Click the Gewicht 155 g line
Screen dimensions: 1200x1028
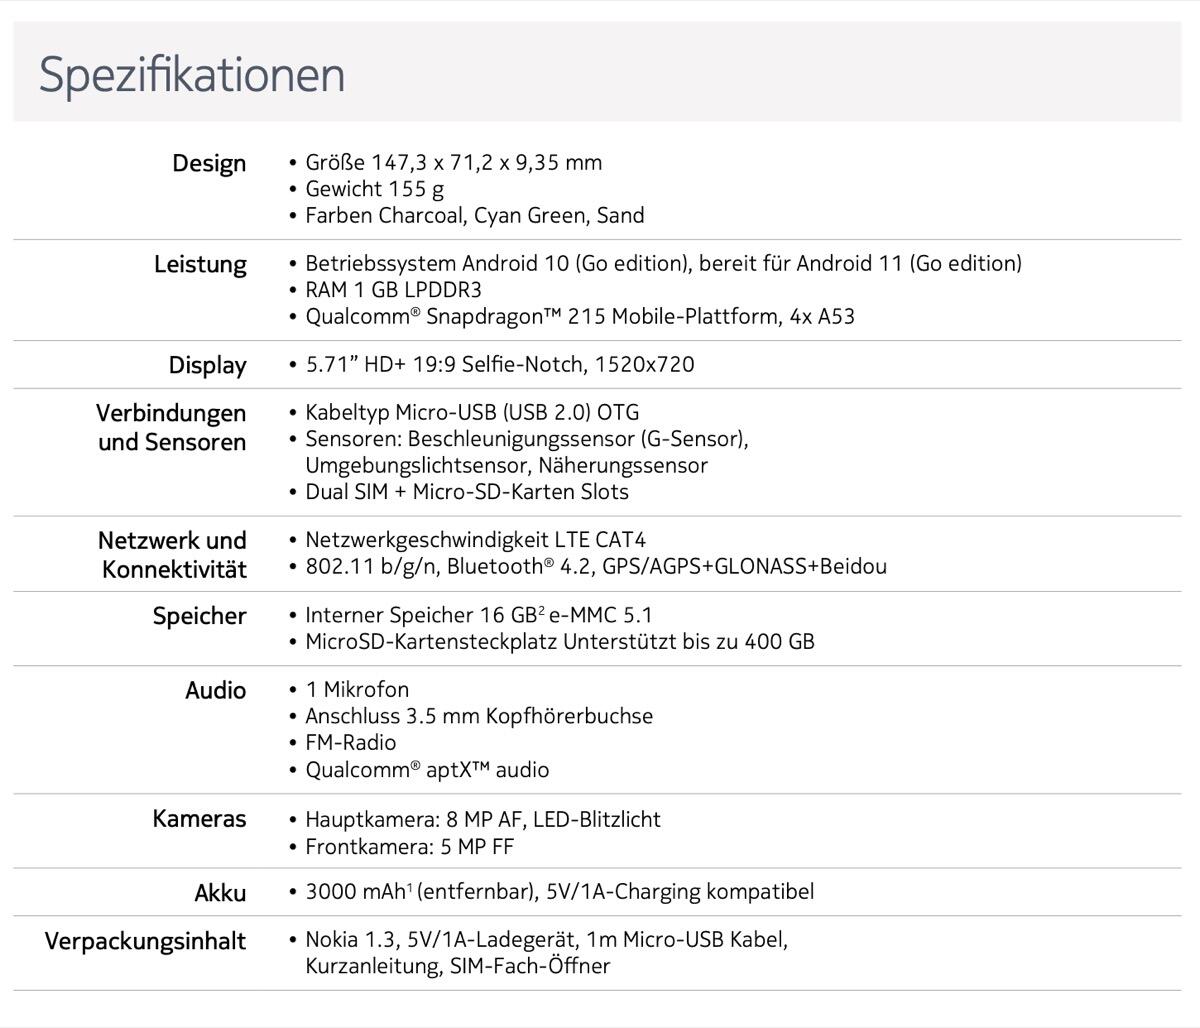pyautogui.click(x=375, y=189)
